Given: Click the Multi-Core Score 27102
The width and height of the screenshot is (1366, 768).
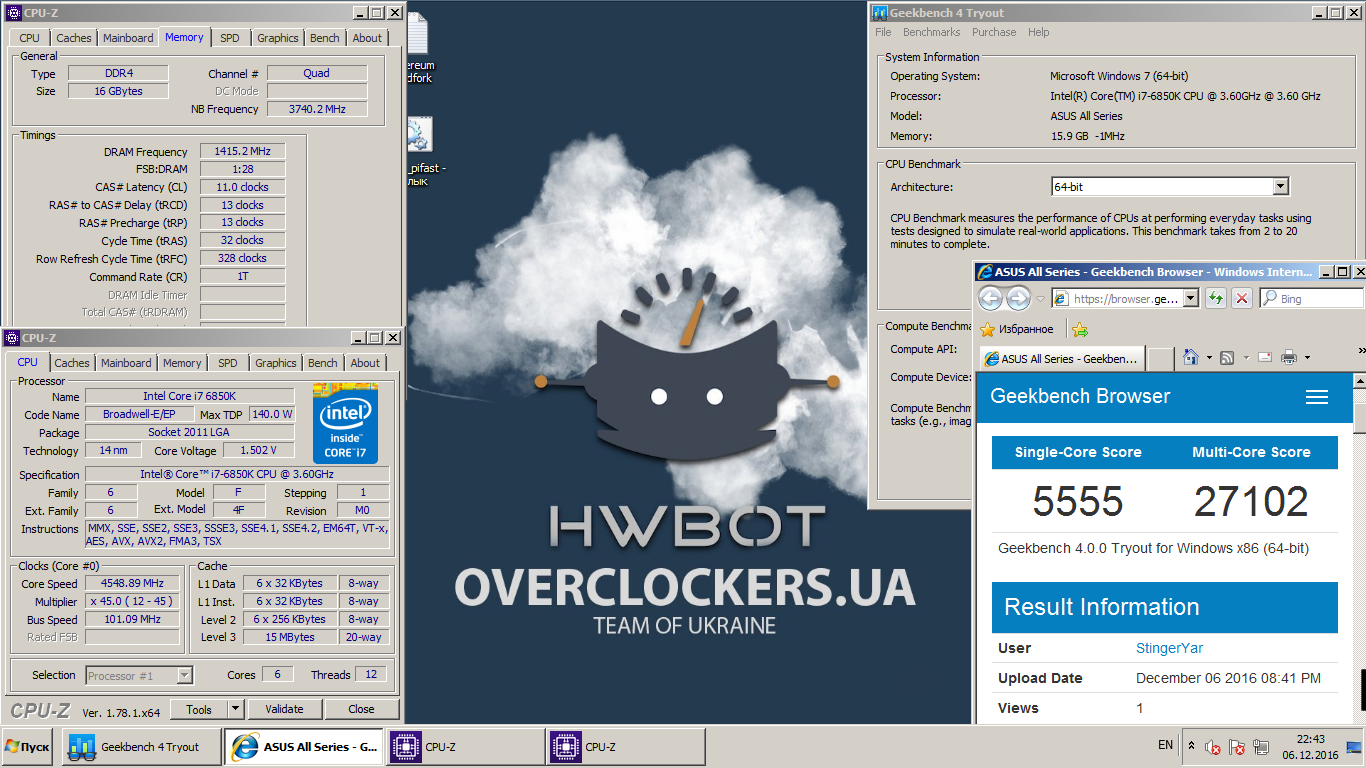Looking at the screenshot, I should pyautogui.click(x=1251, y=501).
